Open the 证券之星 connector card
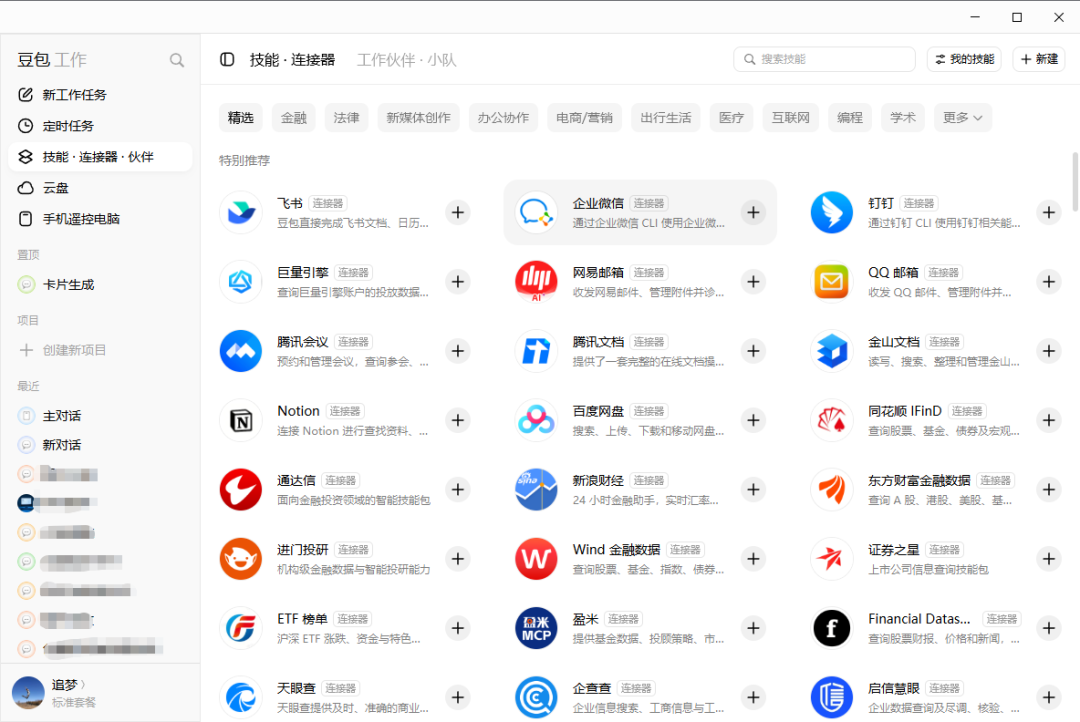This screenshot has height=722, width=1080. pyautogui.click(x=938, y=559)
